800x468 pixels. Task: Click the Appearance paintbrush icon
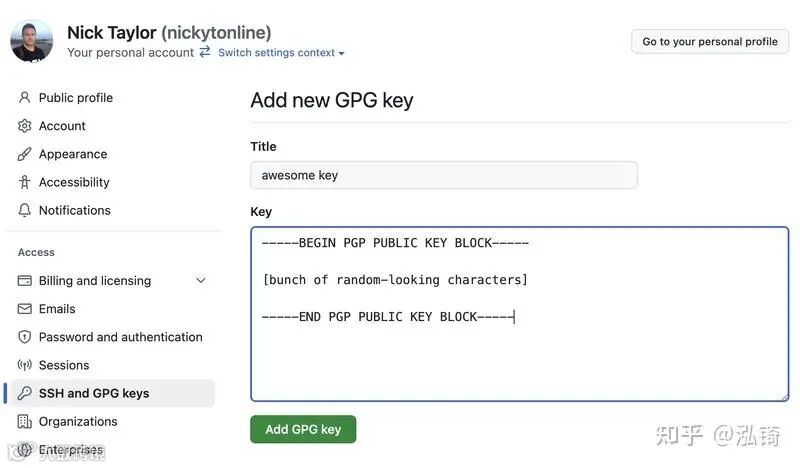point(25,154)
